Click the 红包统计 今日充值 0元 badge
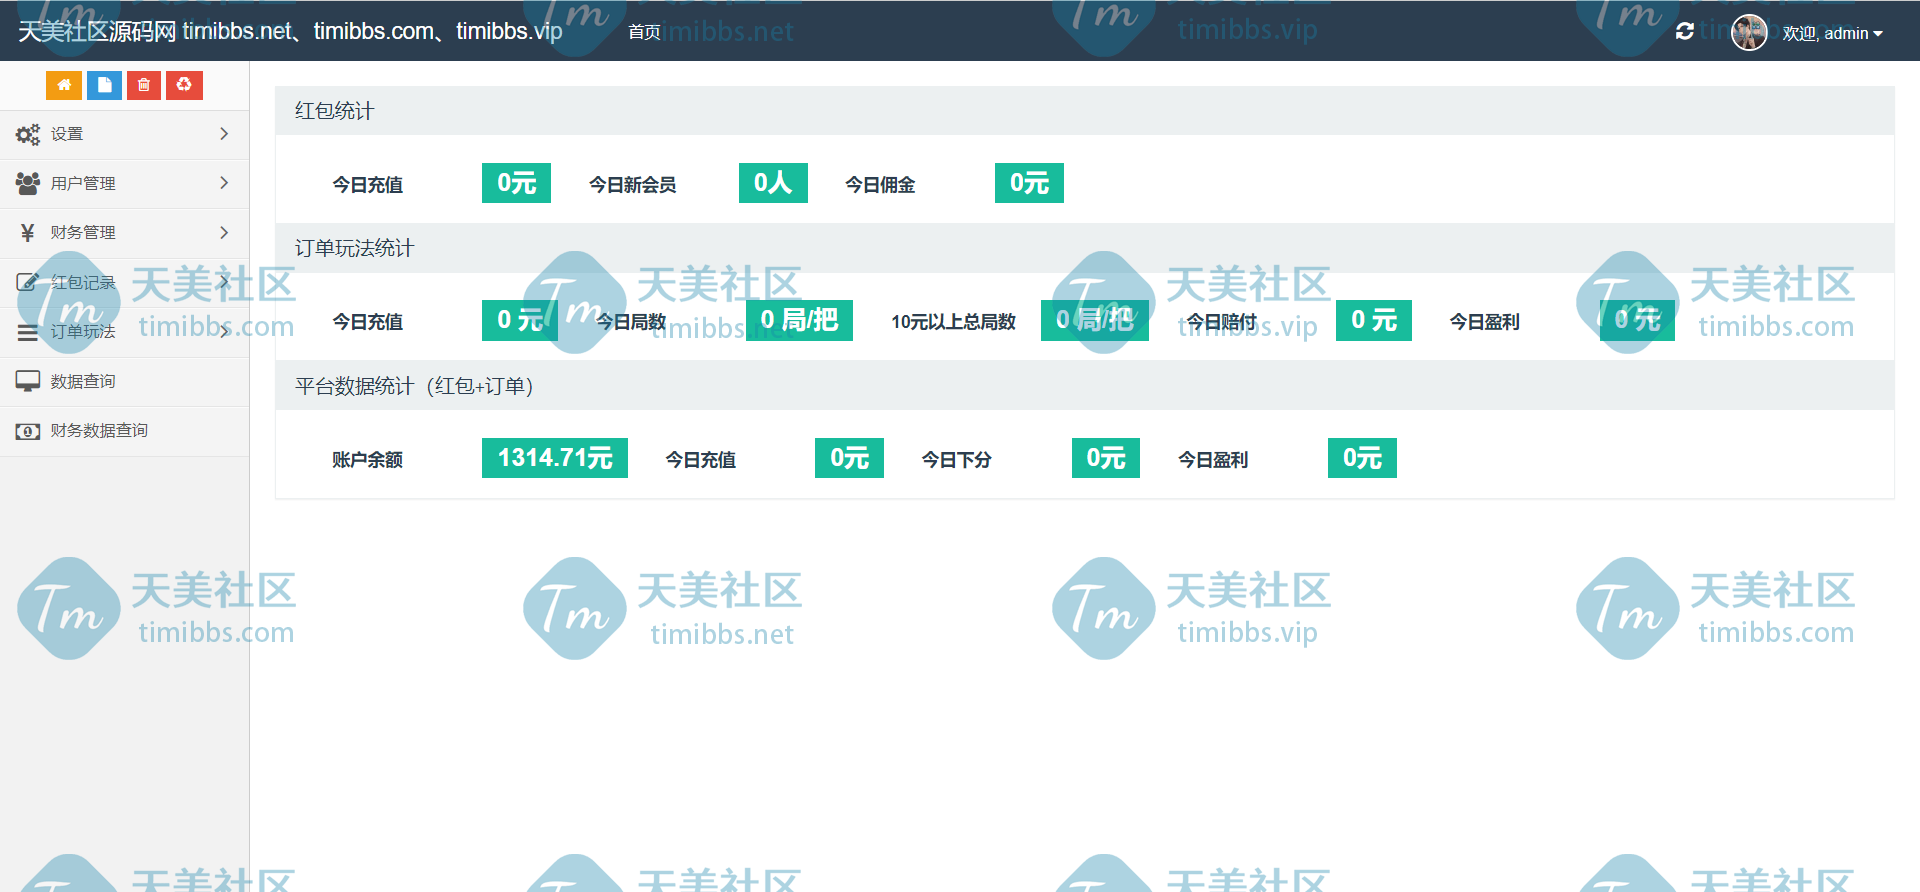Image resolution: width=1920 pixels, height=892 pixels. click(x=516, y=183)
